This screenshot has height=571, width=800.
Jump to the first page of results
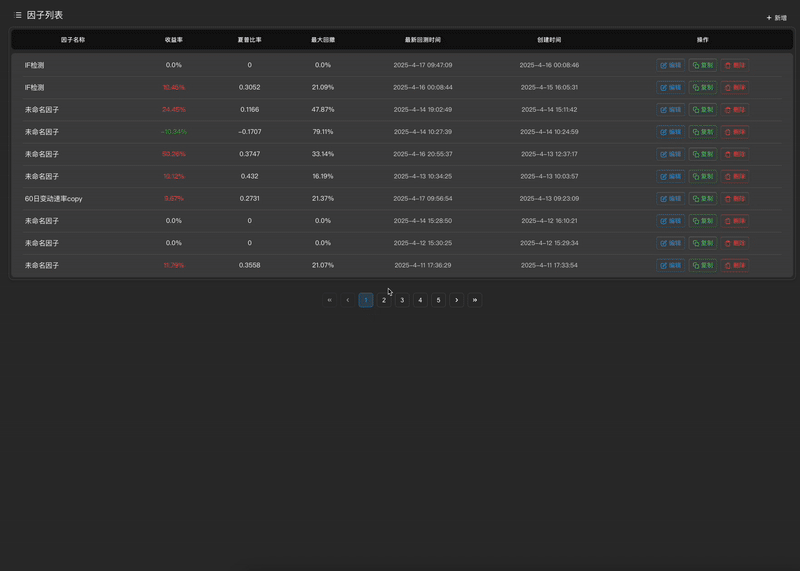330,300
